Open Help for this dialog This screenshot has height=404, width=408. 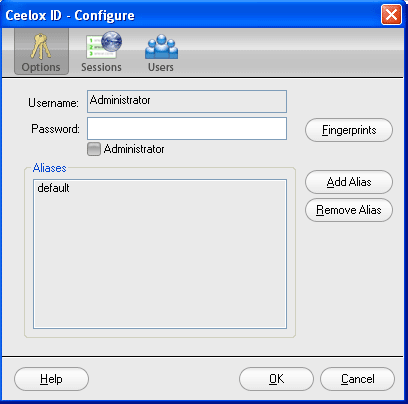coord(51,379)
